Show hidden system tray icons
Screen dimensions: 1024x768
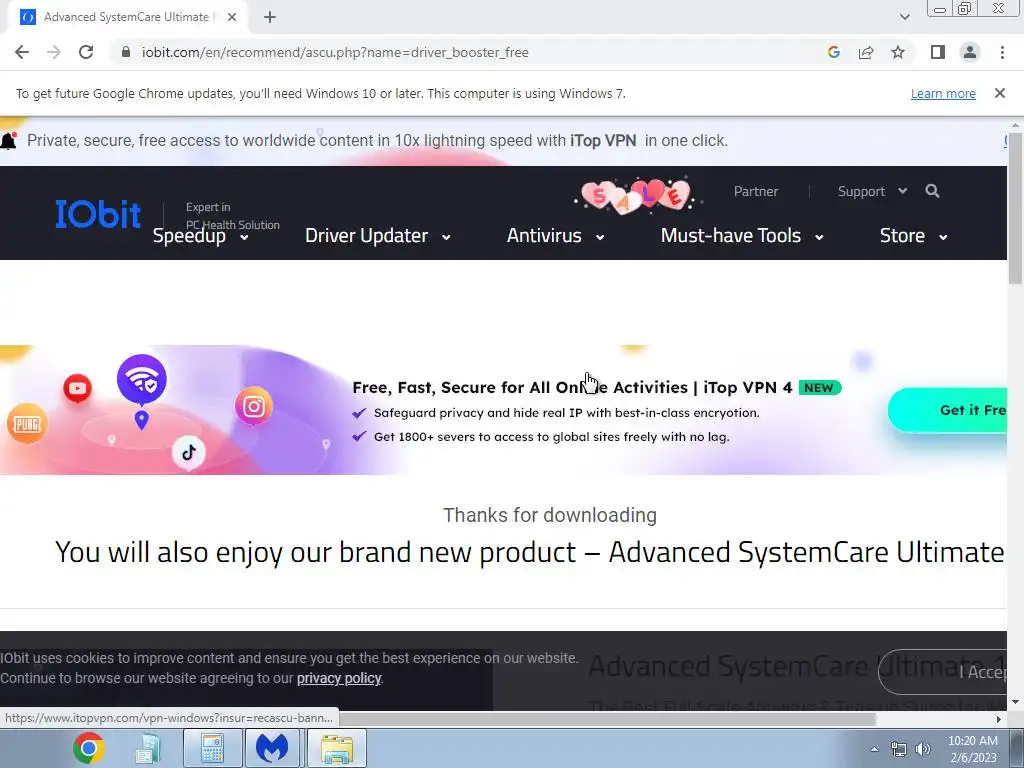coord(874,749)
